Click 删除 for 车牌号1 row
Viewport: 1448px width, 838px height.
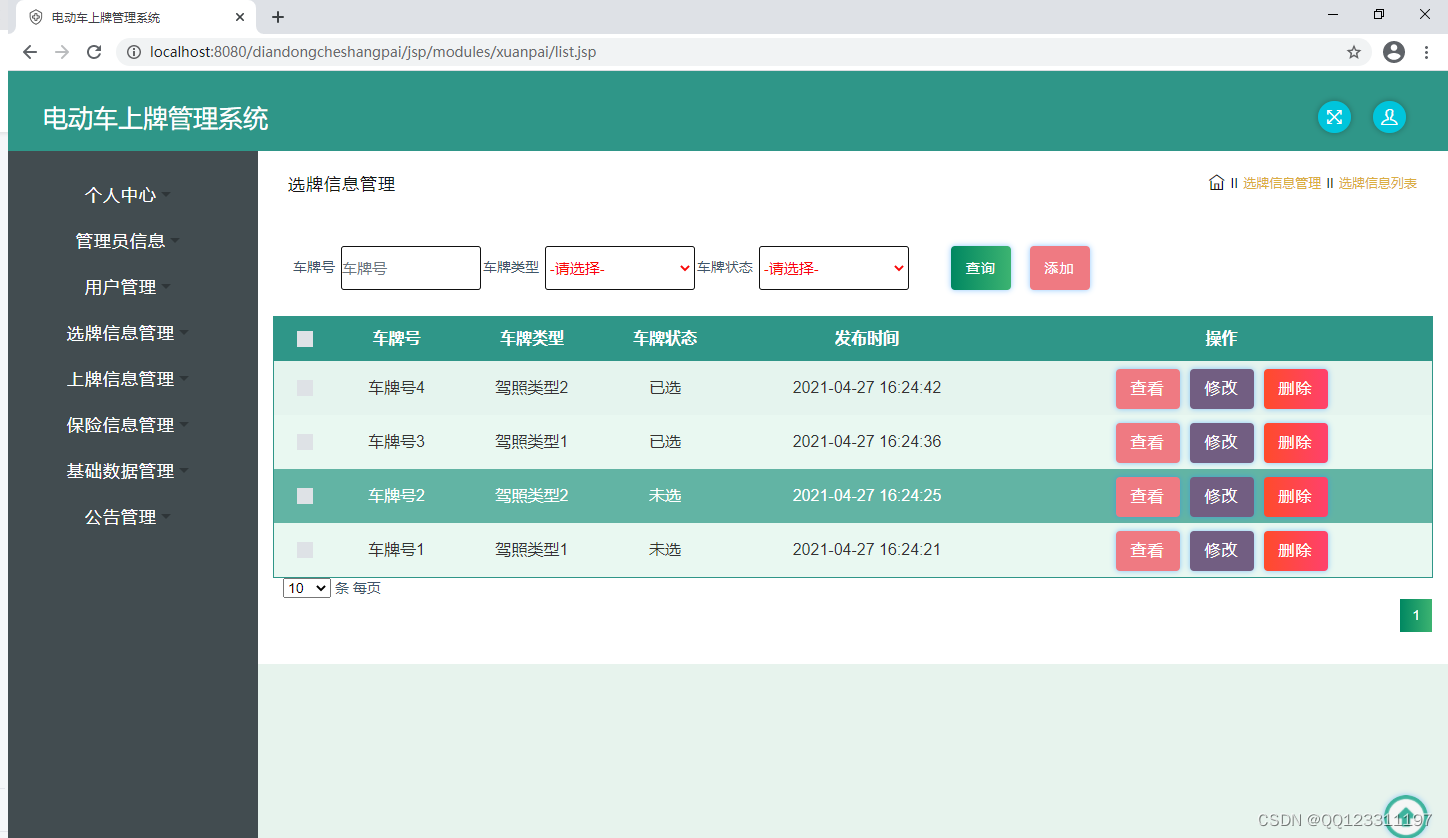[1296, 551]
